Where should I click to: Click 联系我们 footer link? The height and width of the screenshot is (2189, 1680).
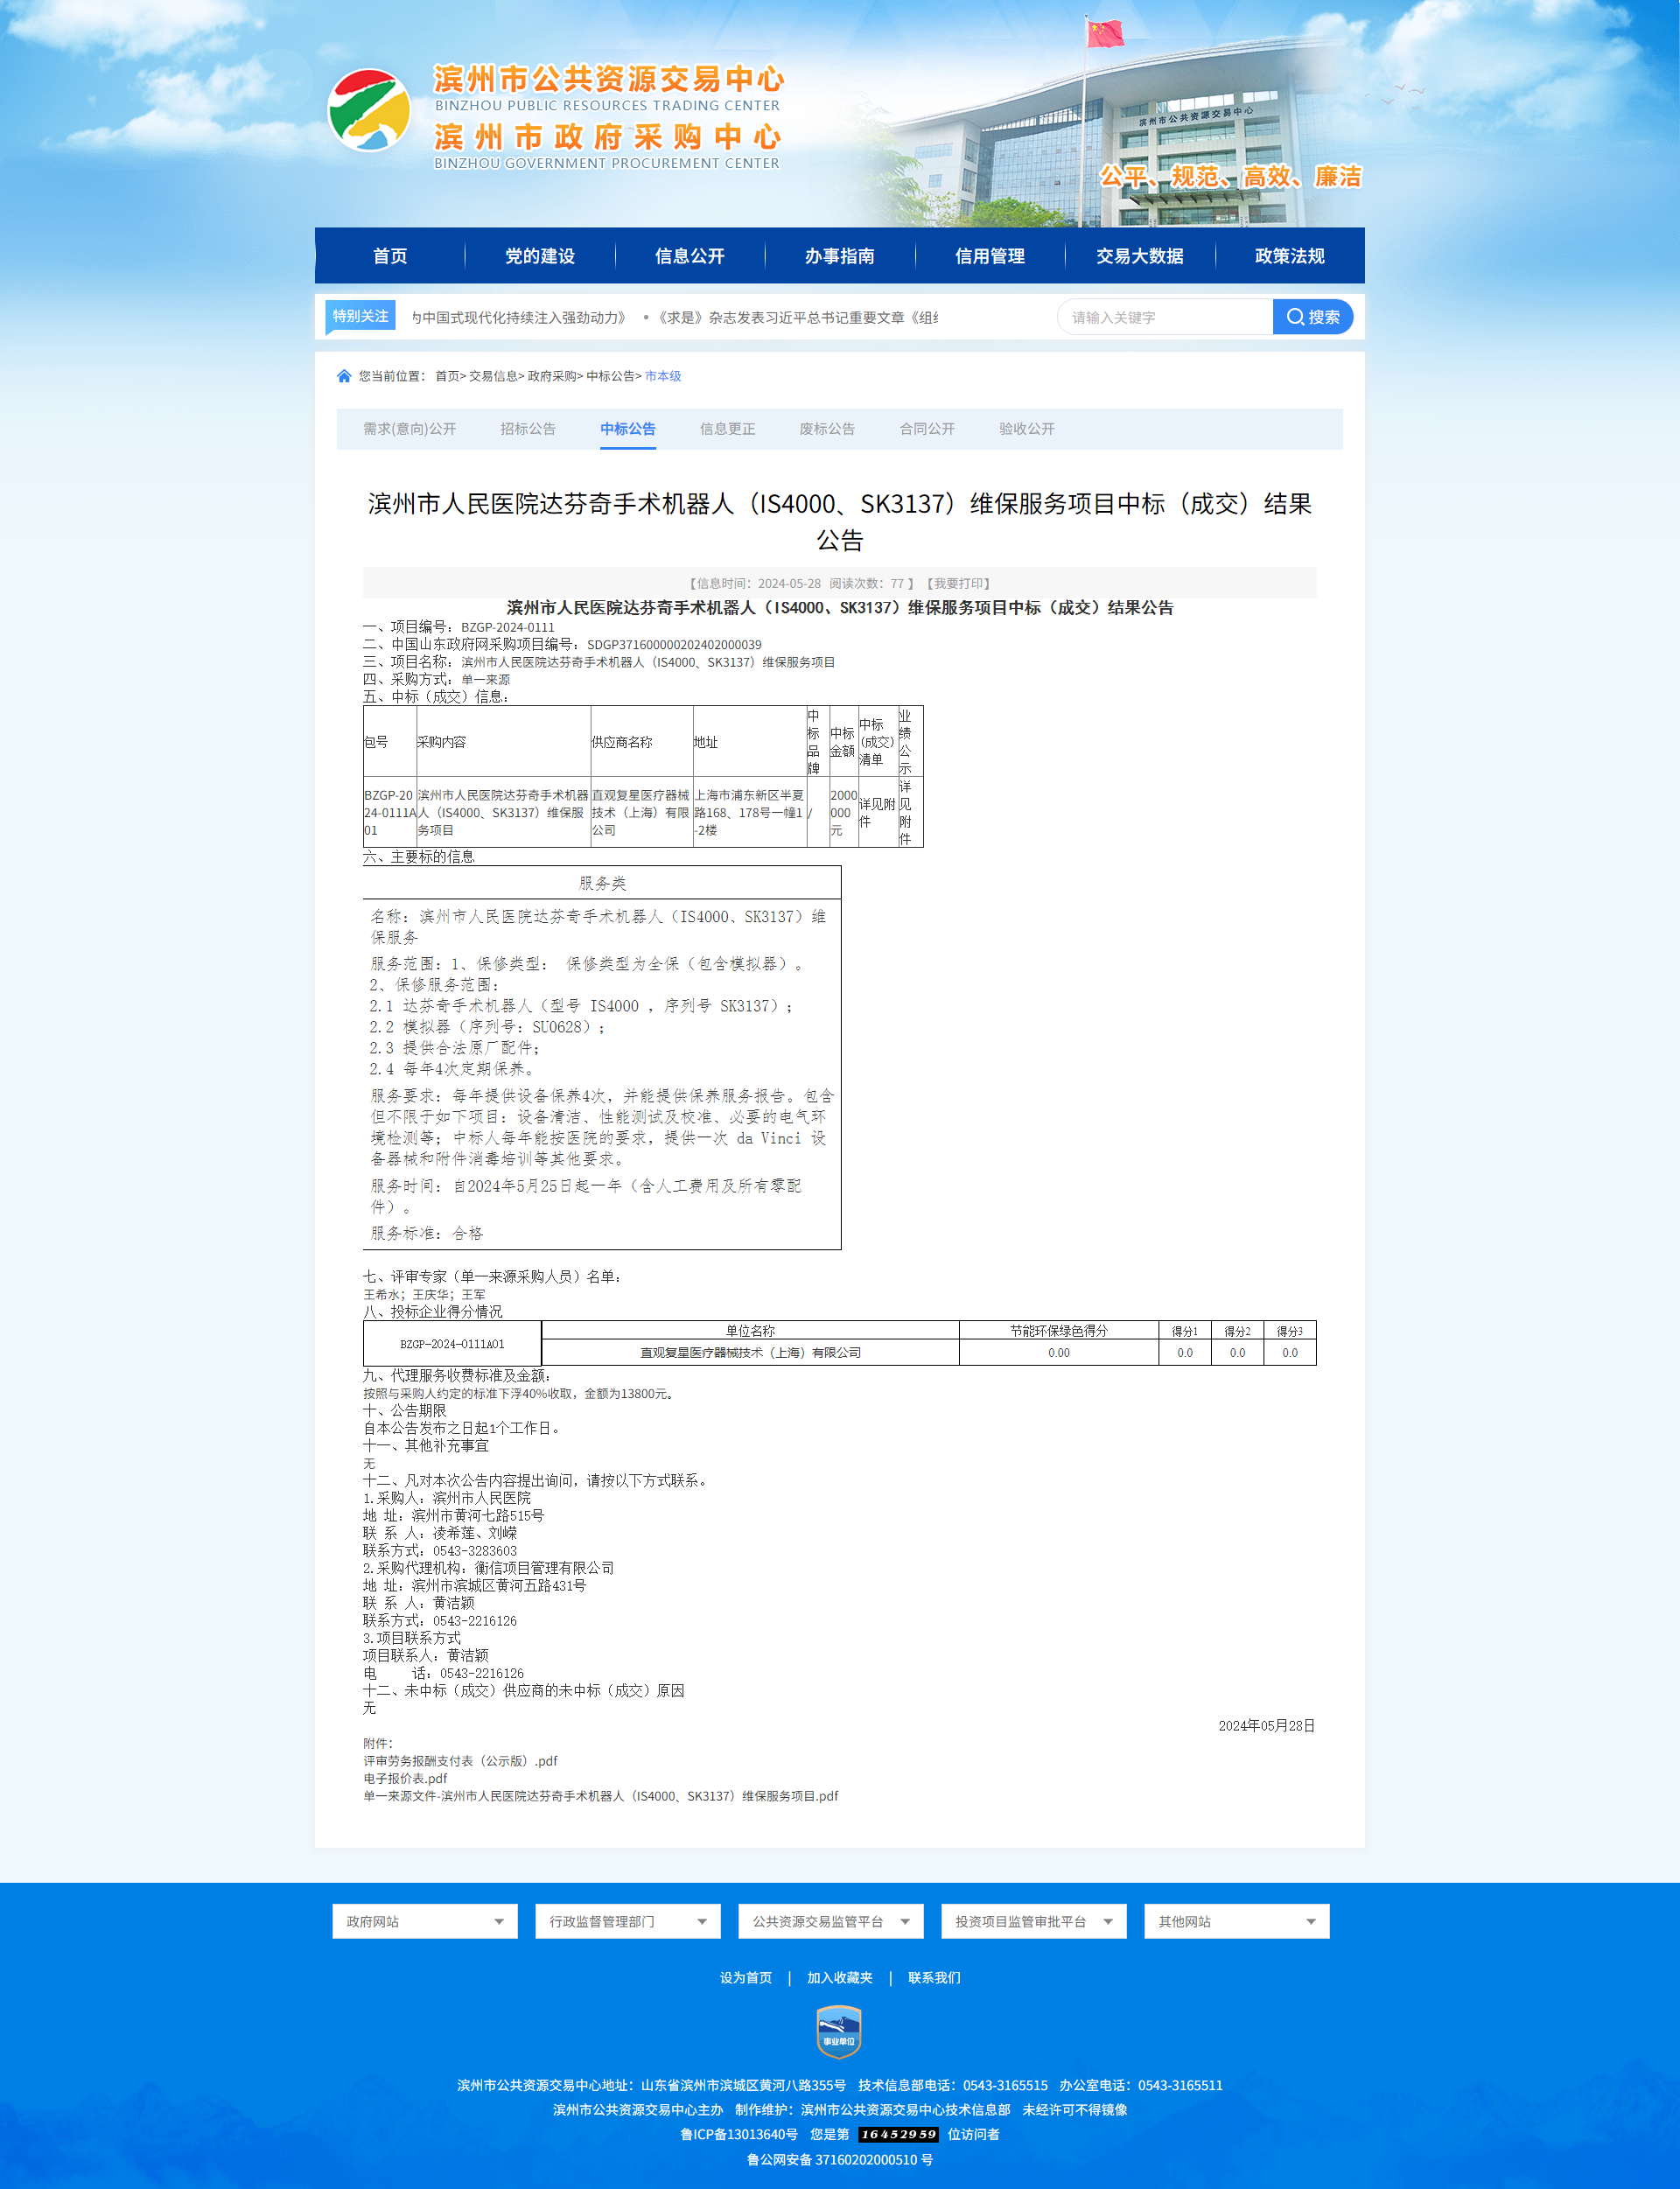(x=934, y=1977)
